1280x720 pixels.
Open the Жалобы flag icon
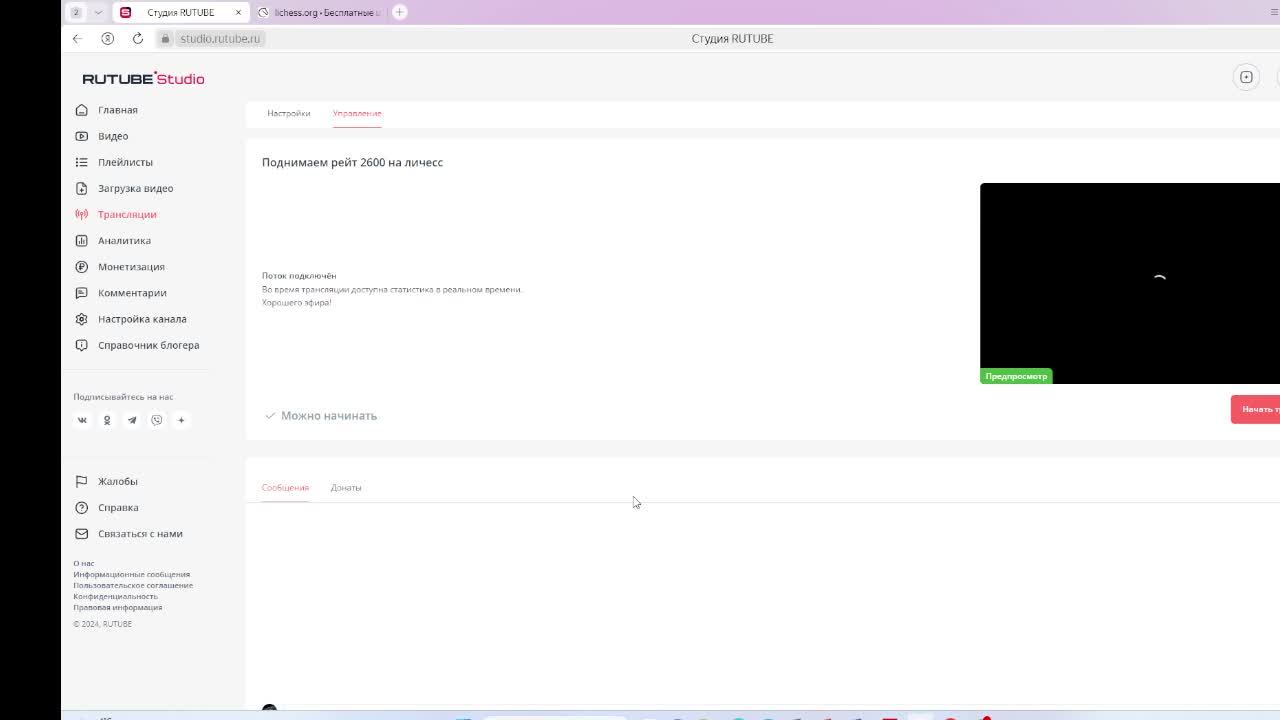[82, 481]
